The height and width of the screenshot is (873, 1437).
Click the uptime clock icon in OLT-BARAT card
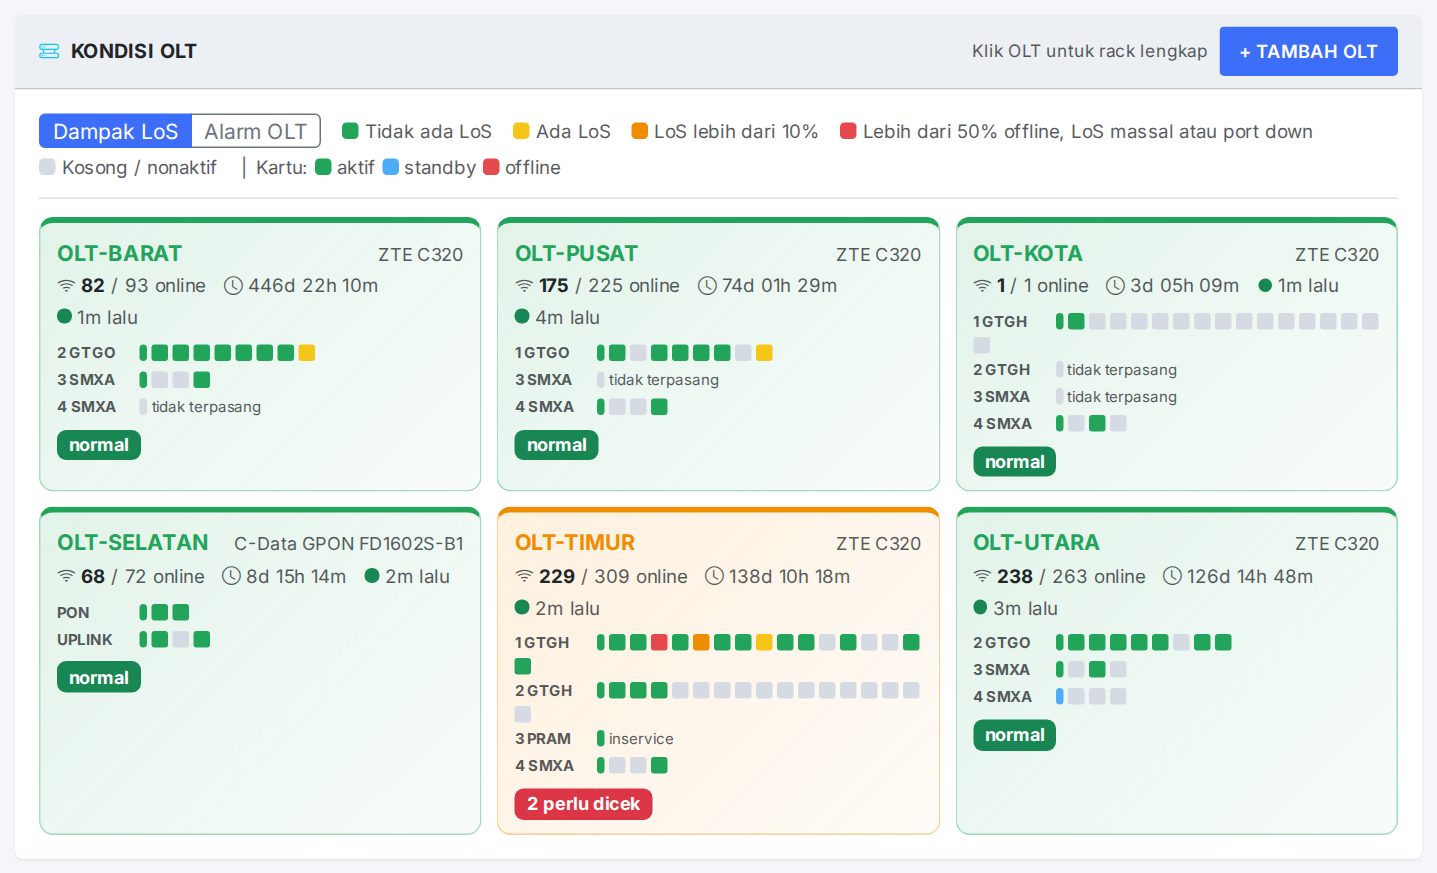pyautogui.click(x=233, y=286)
